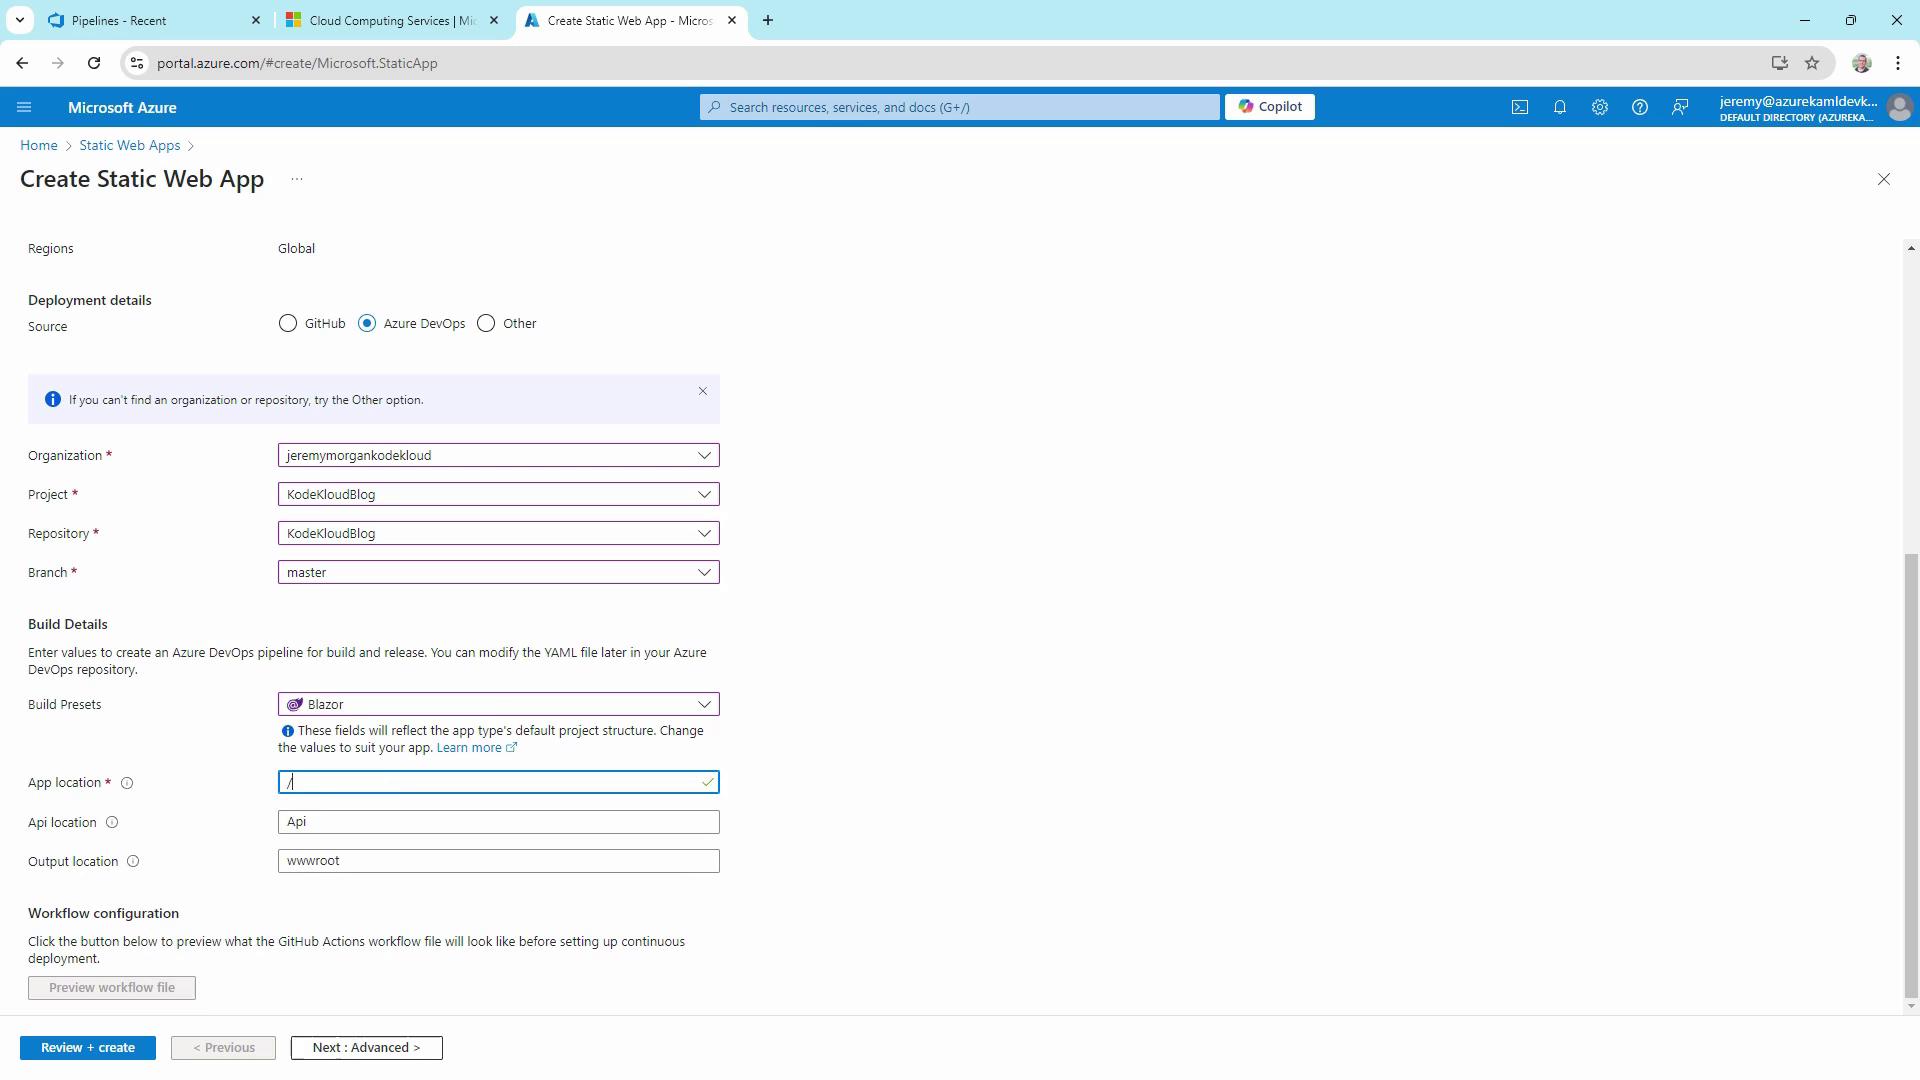Screen dimensions: 1920x1080
Task: Click the scrollbar down arrow
Action: pyautogui.click(x=1911, y=1007)
